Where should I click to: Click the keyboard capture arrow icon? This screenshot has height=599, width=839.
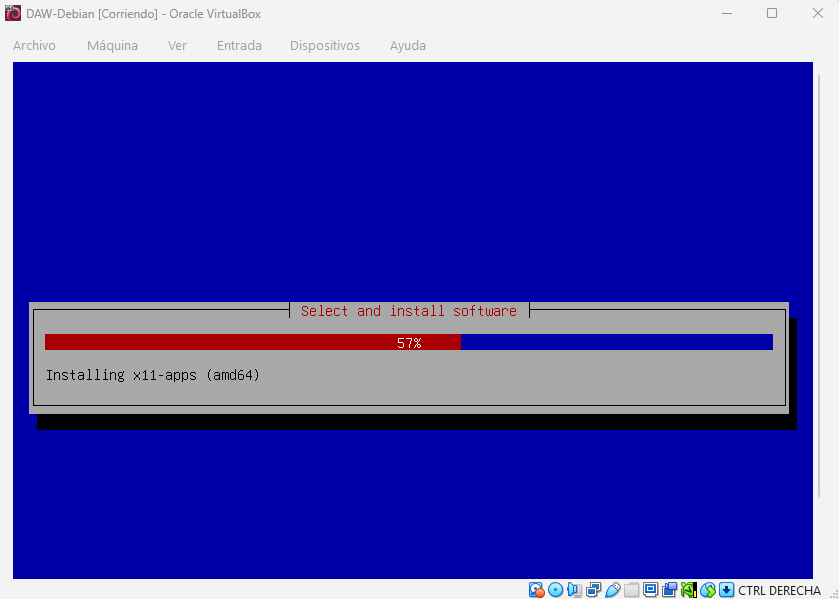click(x=726, y=590)
